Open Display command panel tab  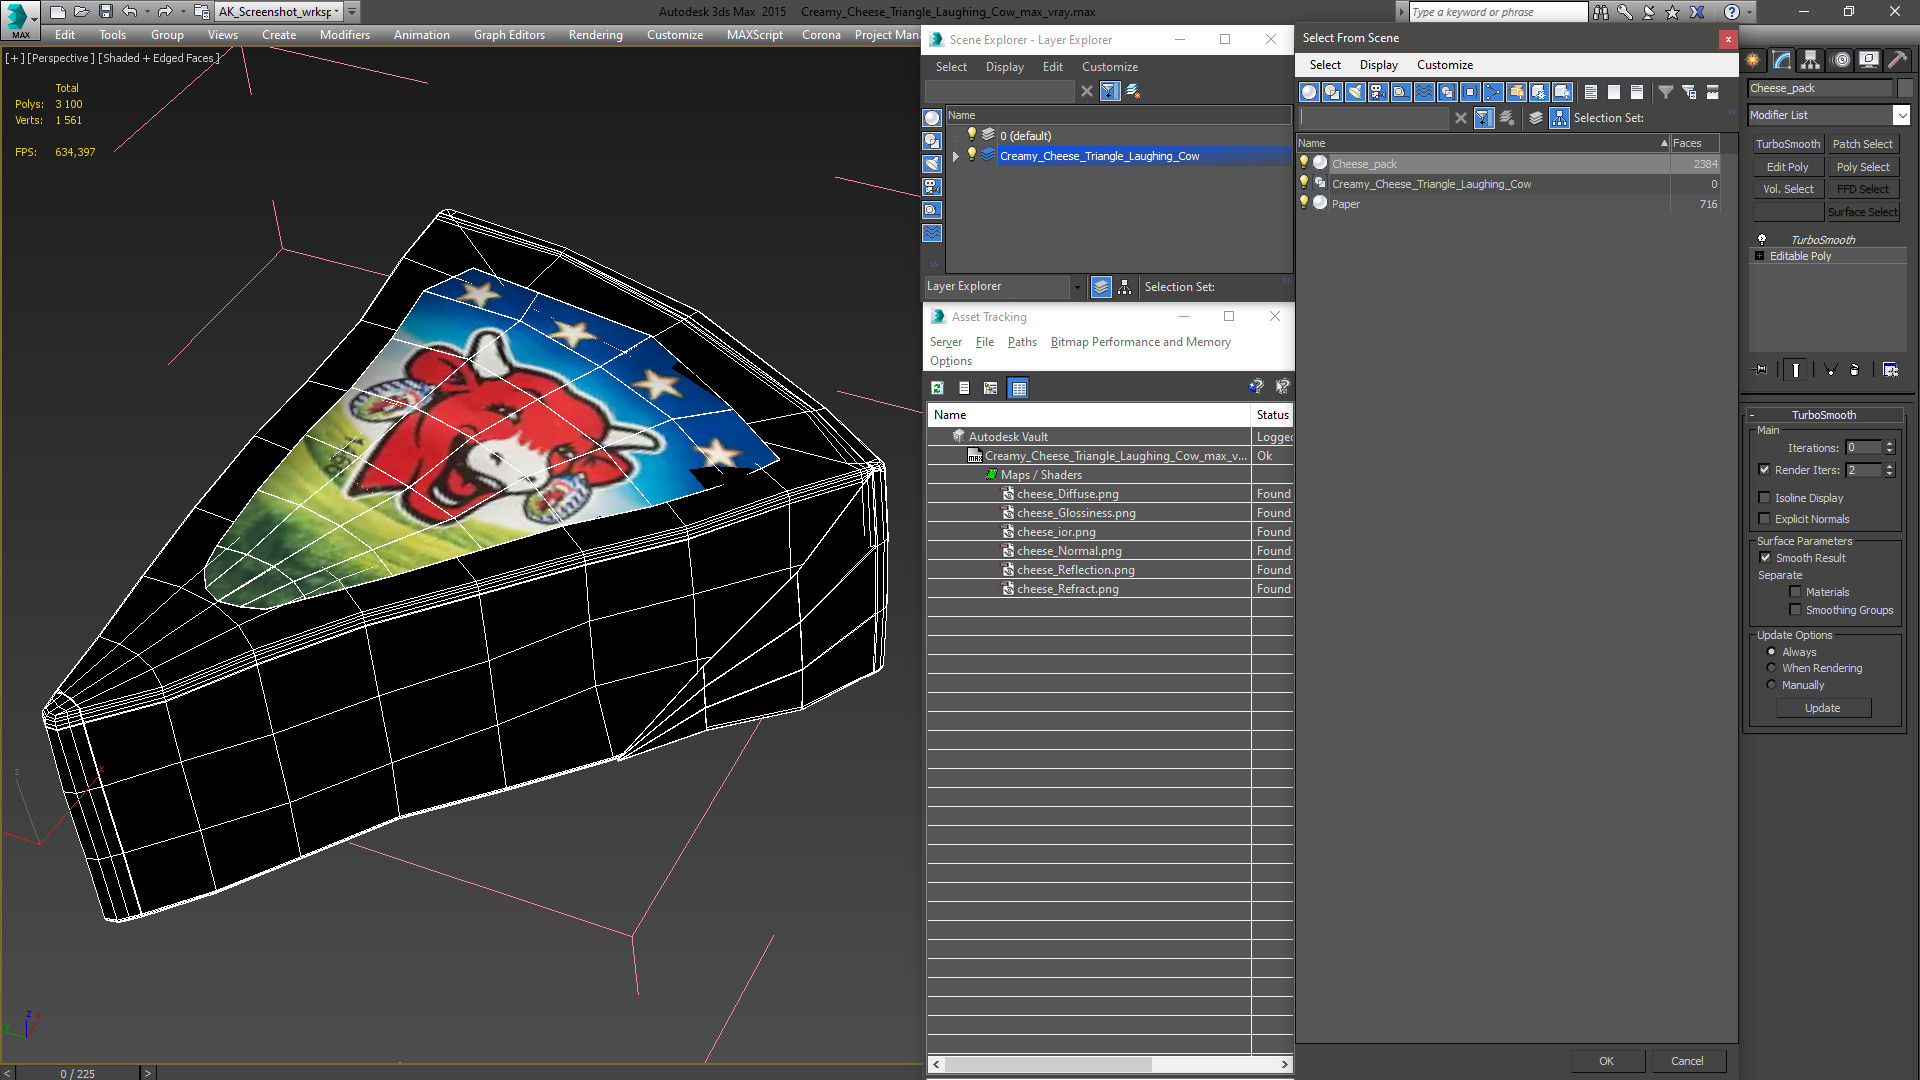1868,60
